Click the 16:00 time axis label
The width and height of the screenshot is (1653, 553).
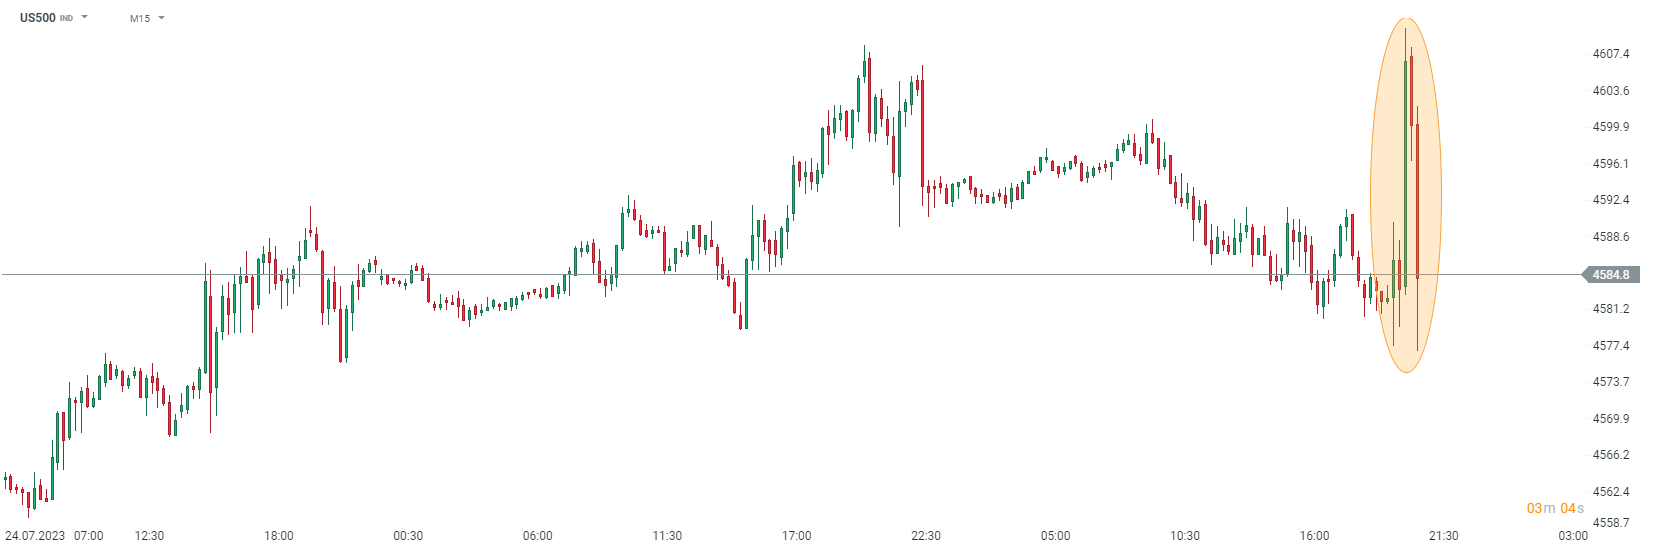coord(1314,536)
